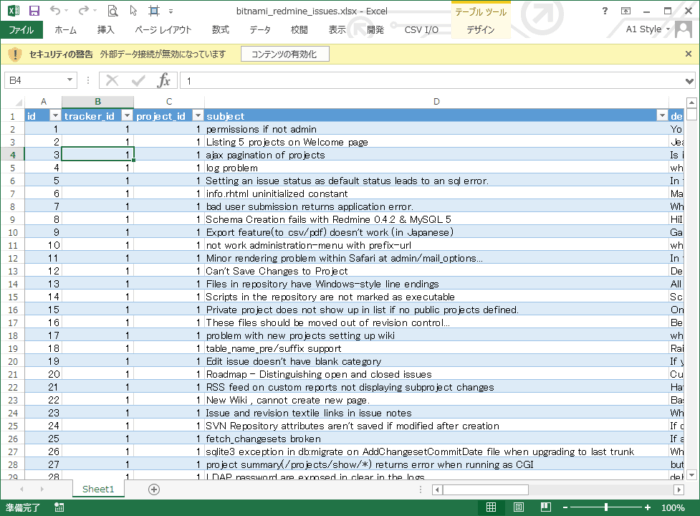Open the Help question mark icon
This screenshot has height=516, width=700.
click(x=604, y=11)
